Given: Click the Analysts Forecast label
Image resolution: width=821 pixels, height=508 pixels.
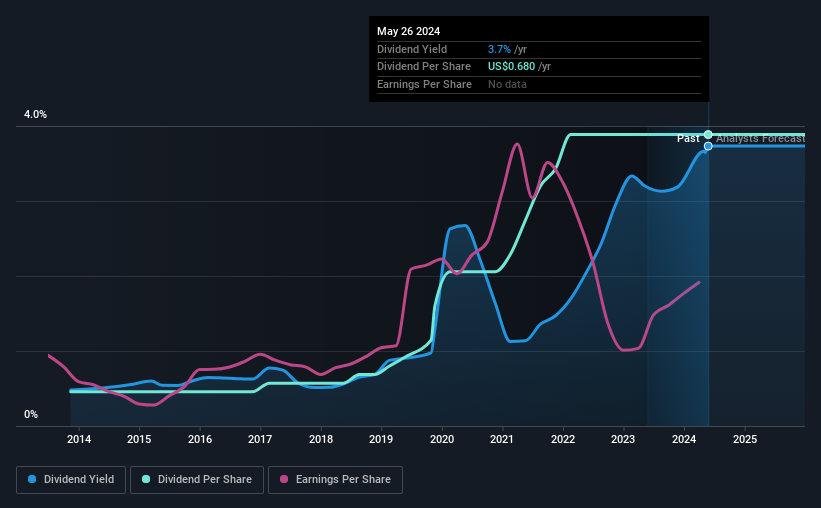Looking at the screenshot, I should coord(760,138).
